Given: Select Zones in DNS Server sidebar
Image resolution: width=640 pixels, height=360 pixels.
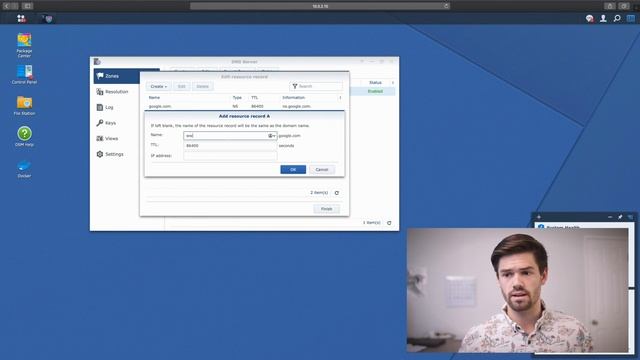Looking at the screenshot, I should point(117,76).
